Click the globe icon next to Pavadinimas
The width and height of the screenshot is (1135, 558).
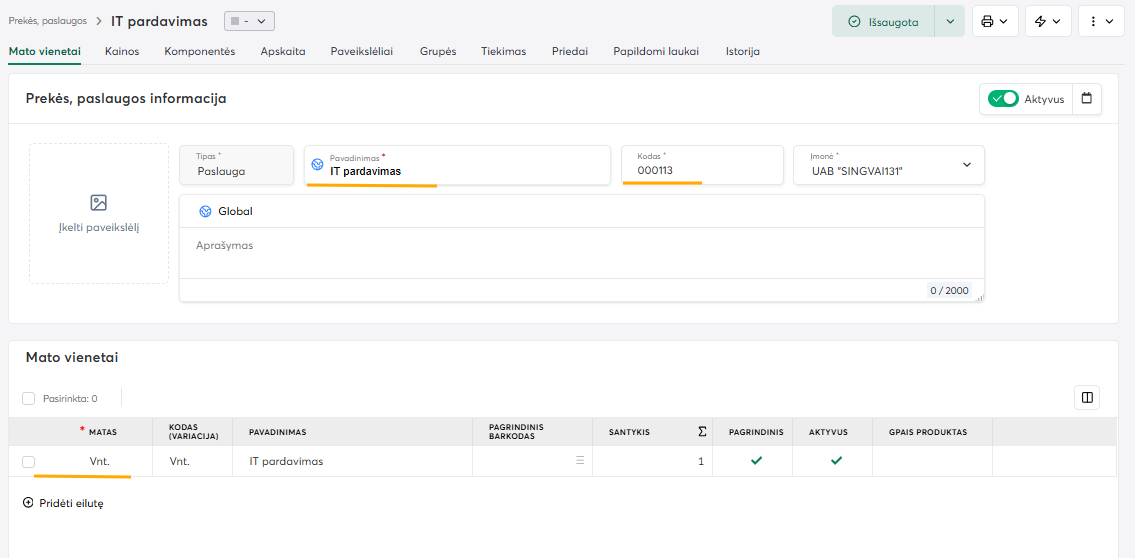(318, 165)
